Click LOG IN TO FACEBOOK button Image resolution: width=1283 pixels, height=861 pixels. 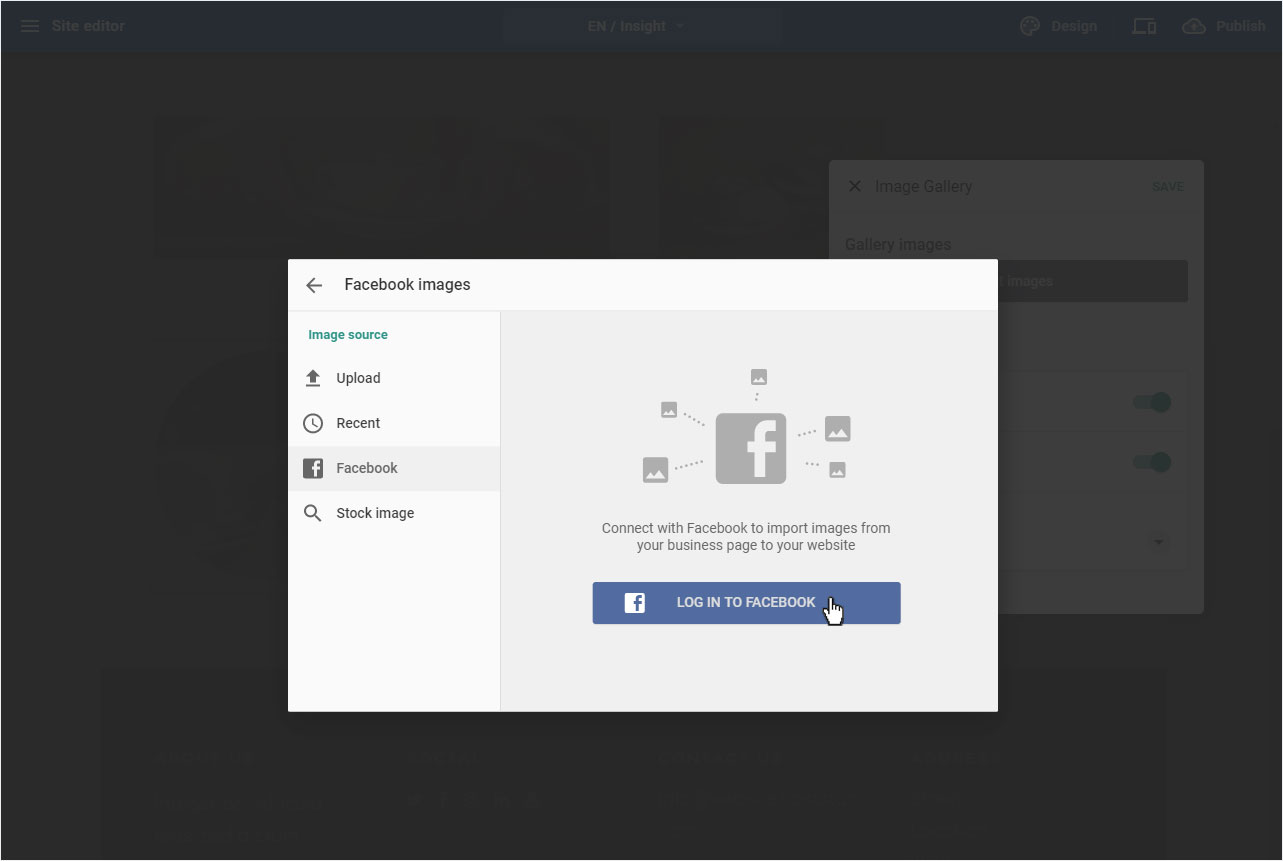tap(746, 603)
